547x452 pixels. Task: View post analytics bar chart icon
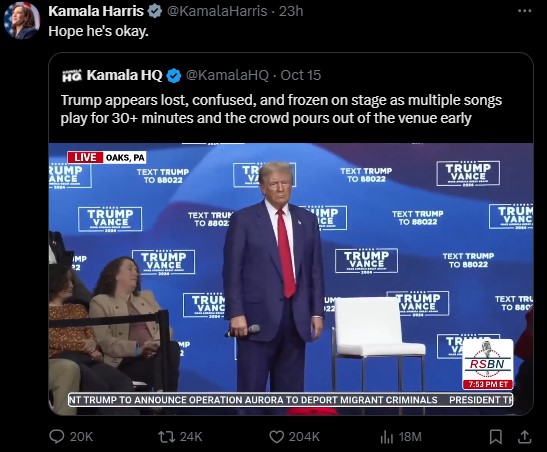coord(387,437)
